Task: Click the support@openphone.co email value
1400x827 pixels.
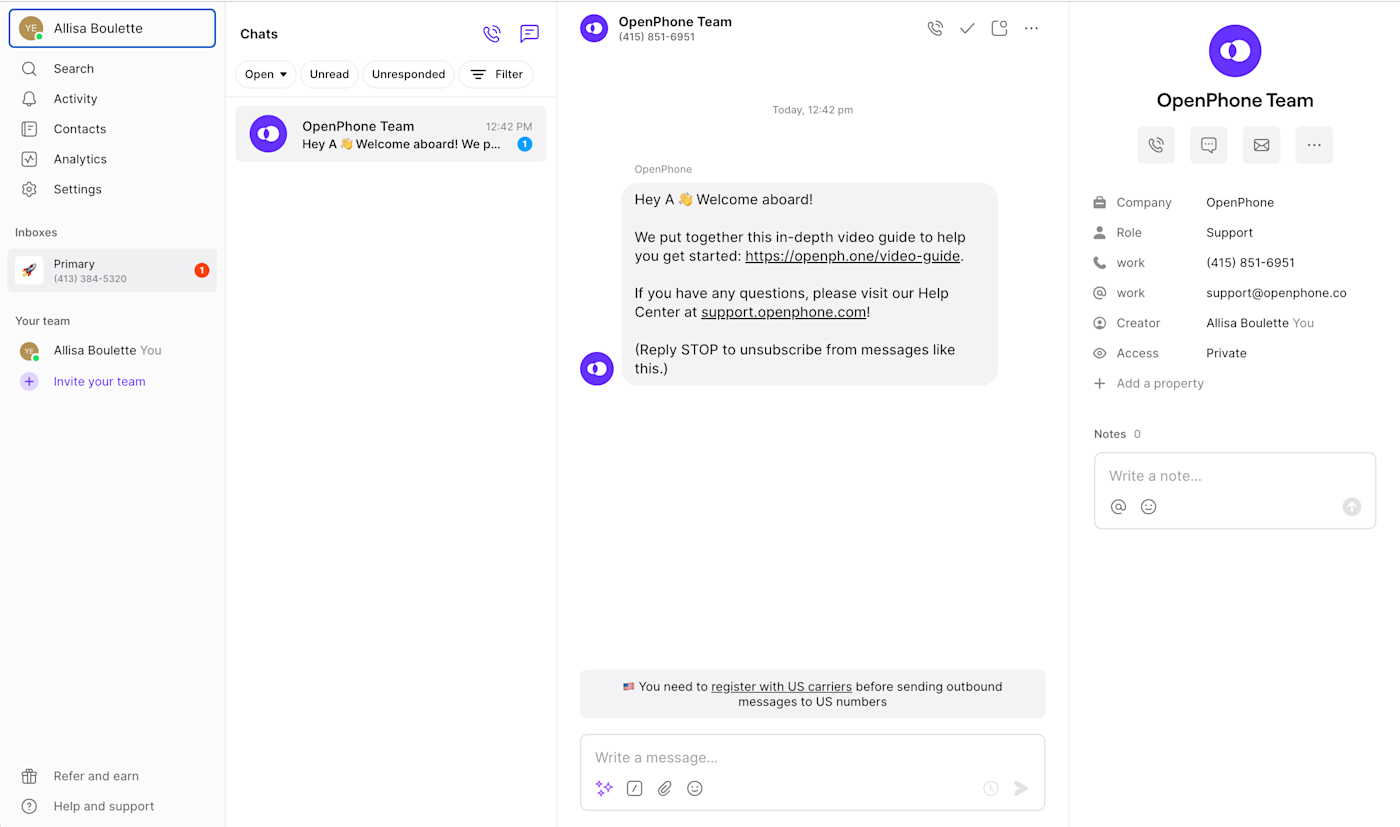Action: point(1276,293)
